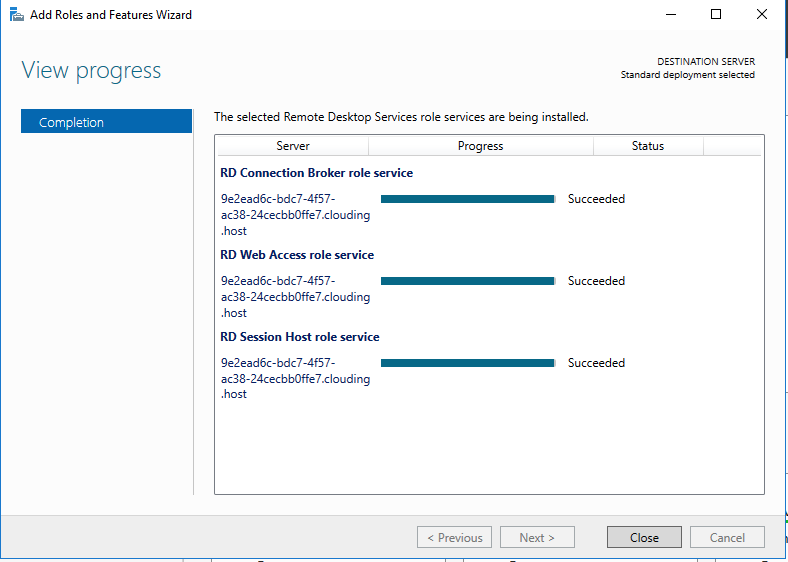Click Succeeded status for RD Web Access
Screen dimensions: 788x562
click(597, 281)
